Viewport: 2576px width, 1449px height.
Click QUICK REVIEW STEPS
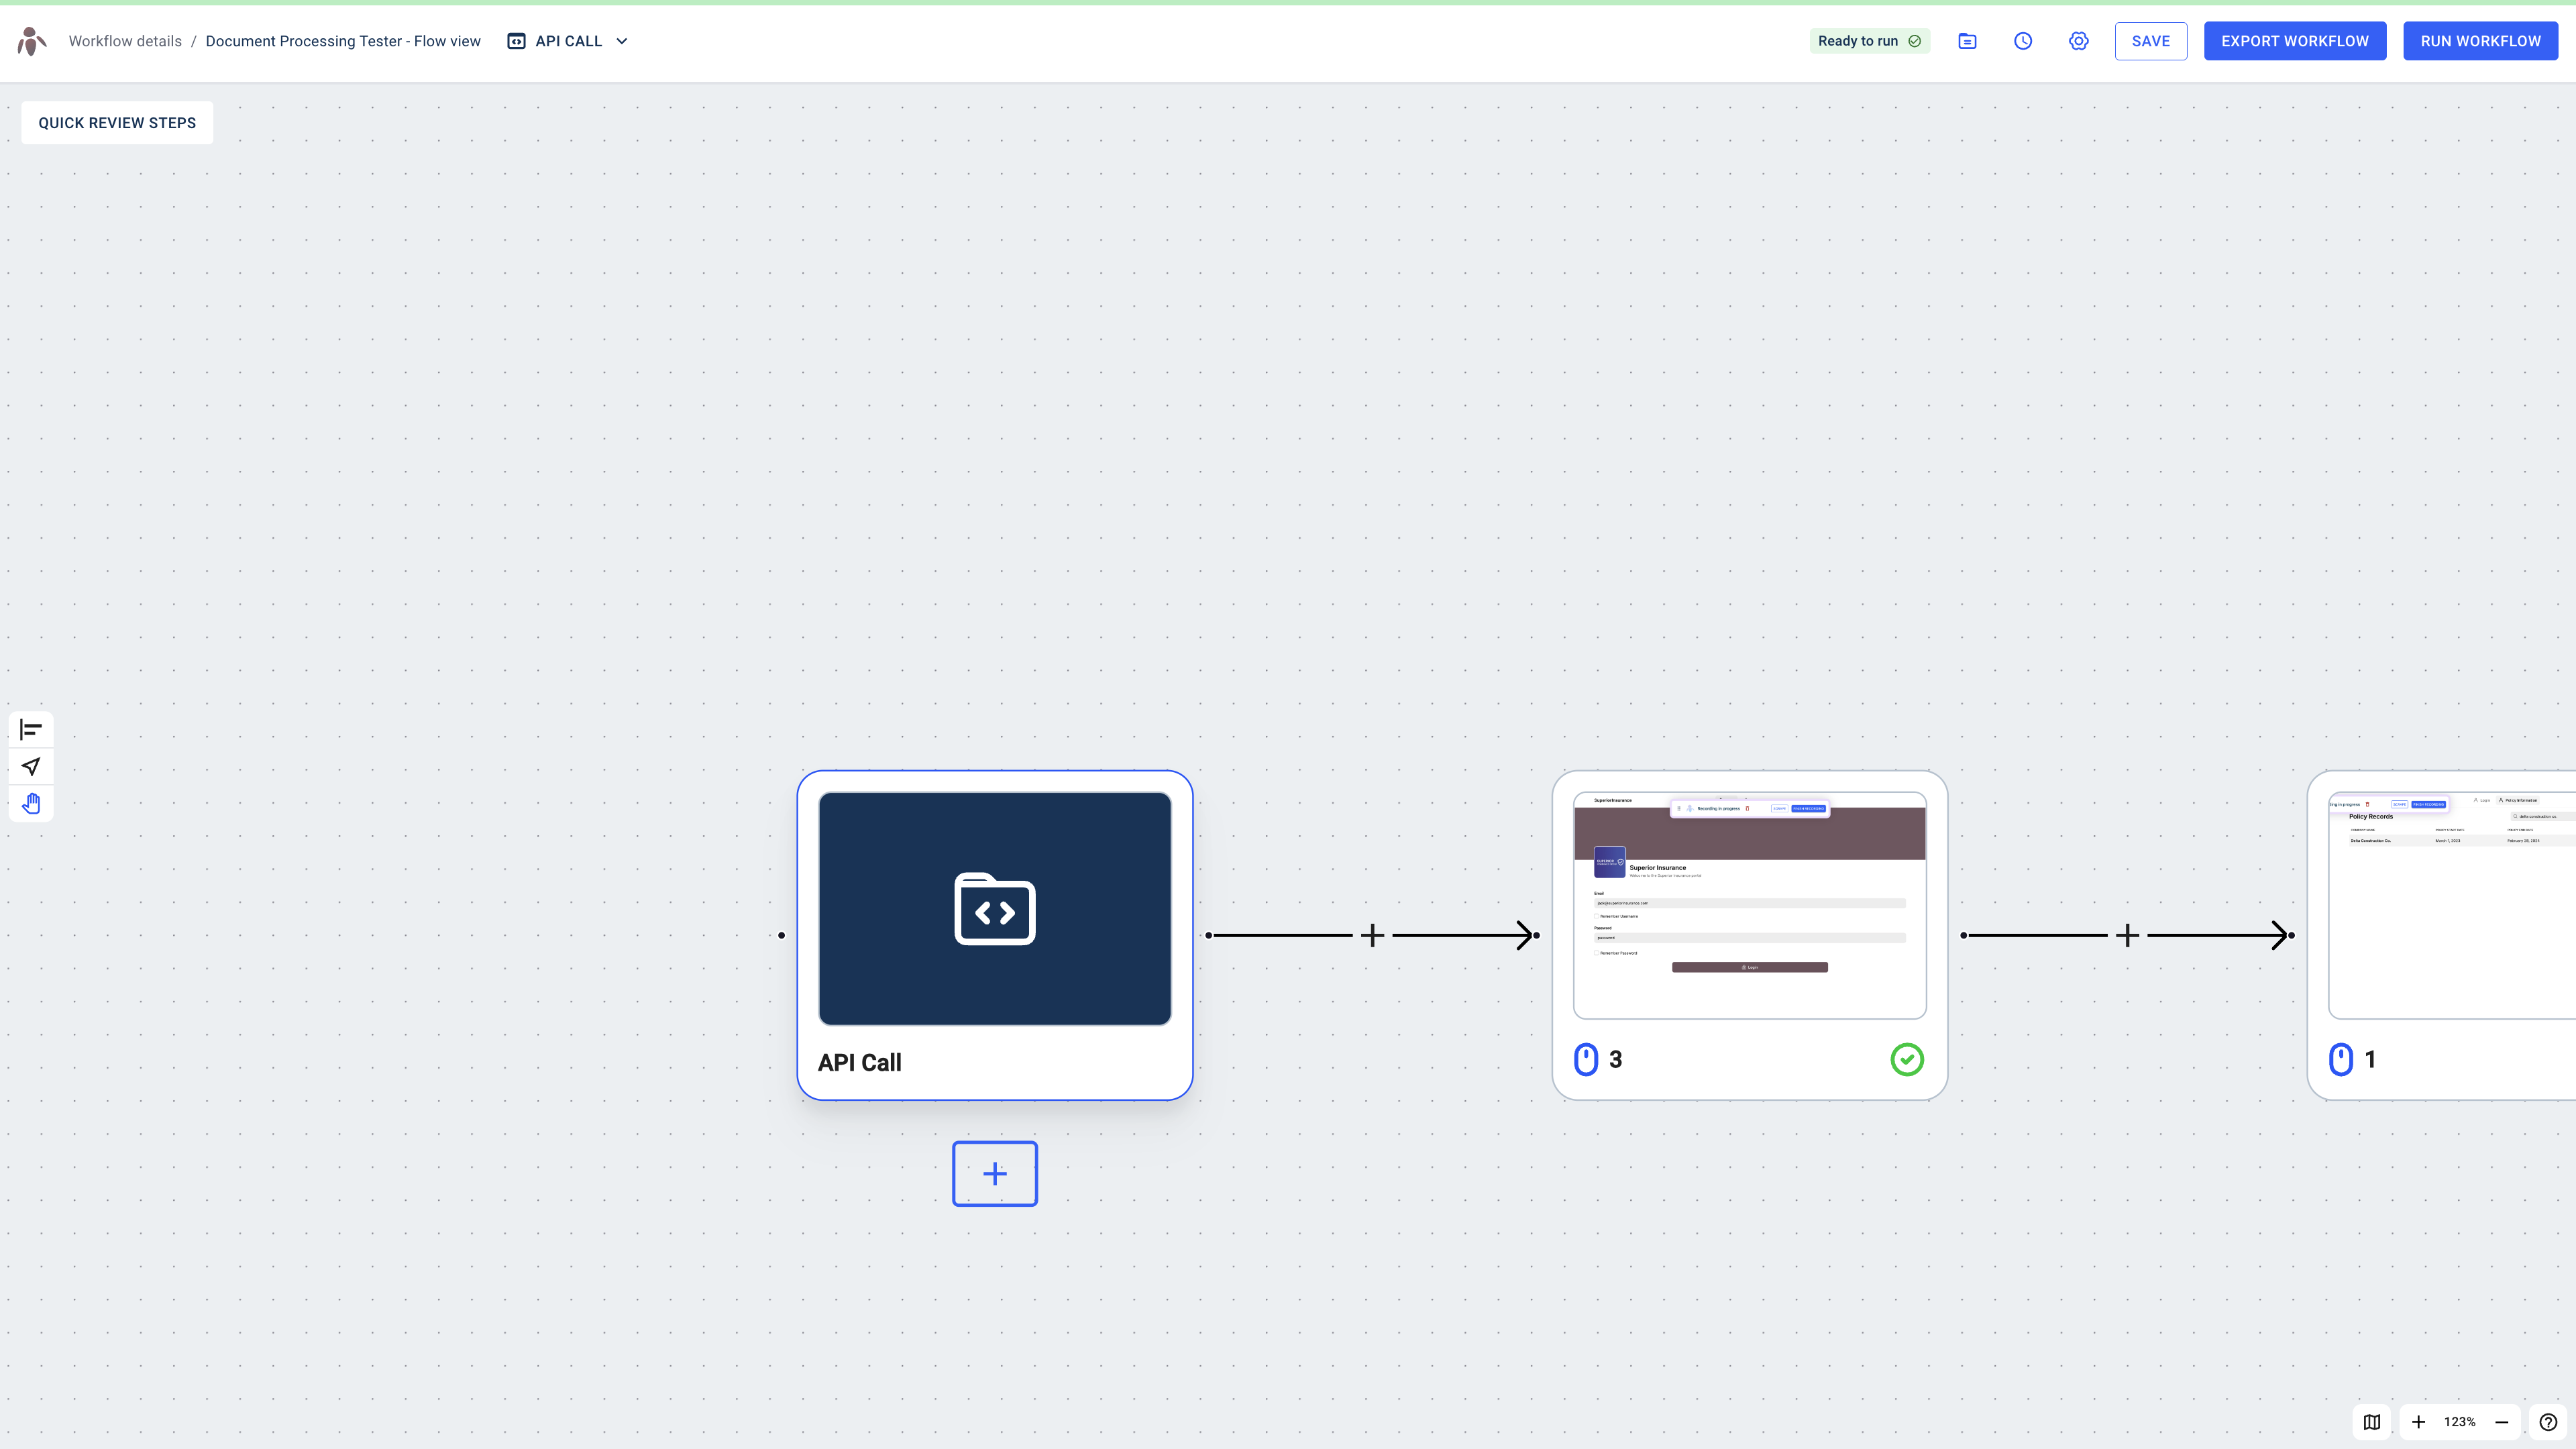tap(117, 122)
